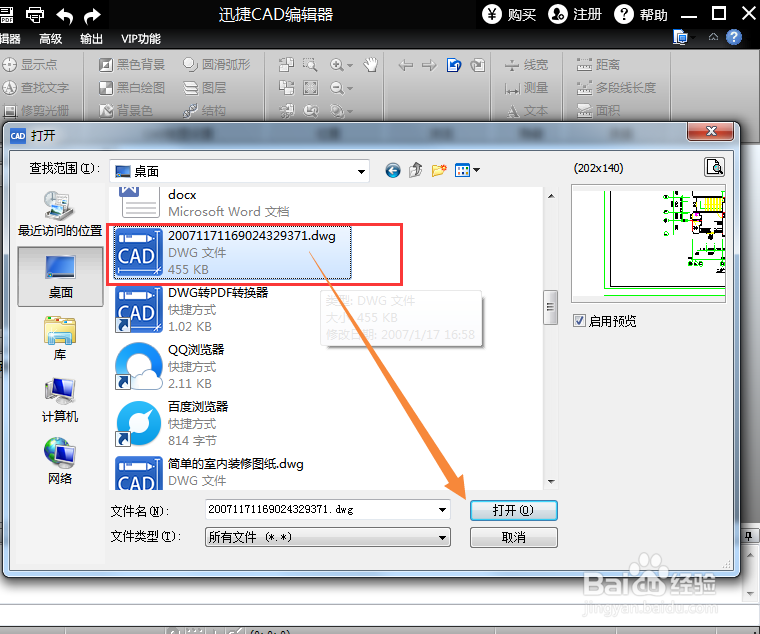Image resolution: width=760 pixels, height=634 pixels.
Task: Click the drawing preview thumbnail
Action: 649,243
